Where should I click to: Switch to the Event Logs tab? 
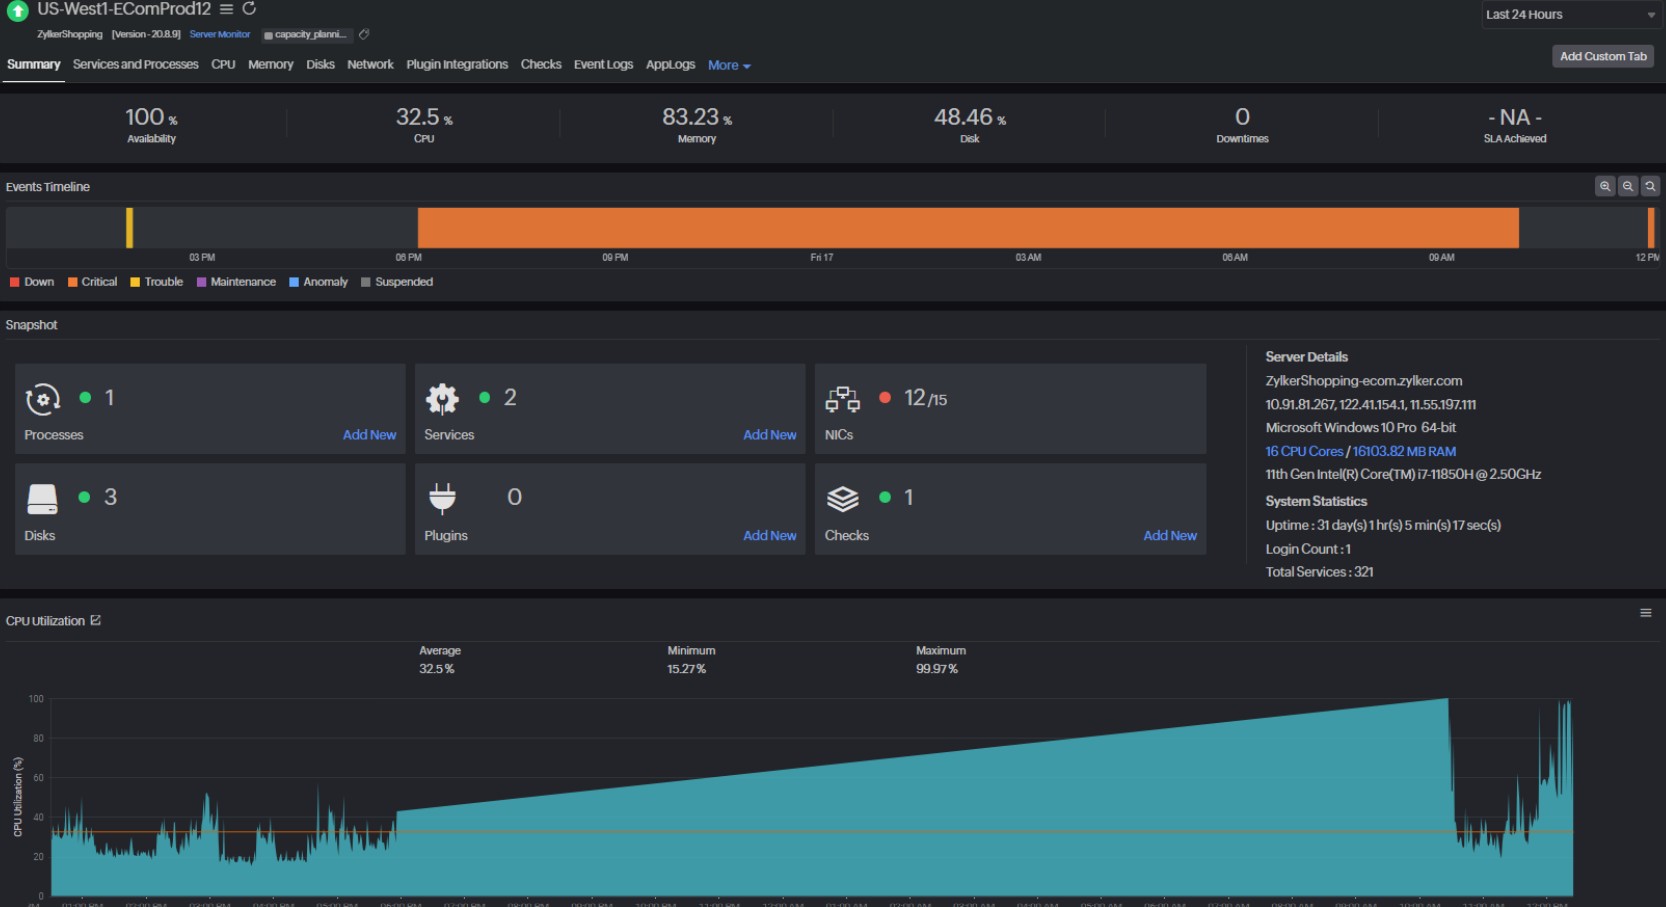pos(603,64)
